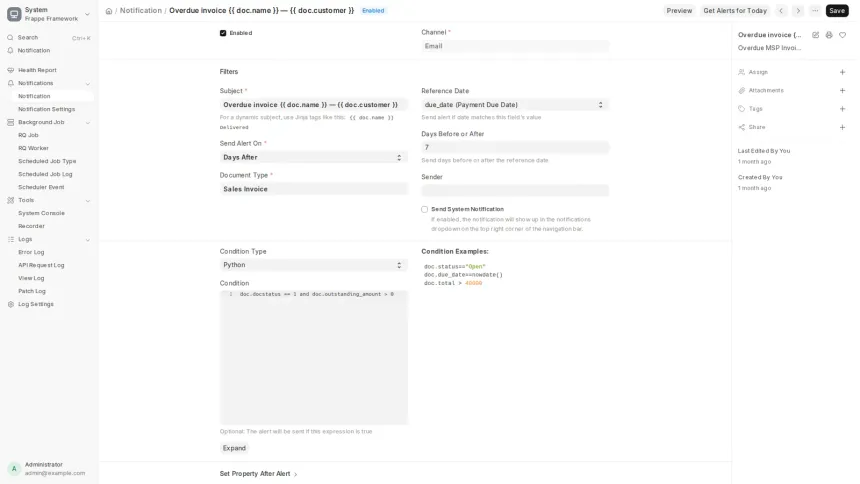This screenshot has width=860, height=484.
Task: Click the print icon in sidebar
Action: pyautogui.click(x=829, y=35)
